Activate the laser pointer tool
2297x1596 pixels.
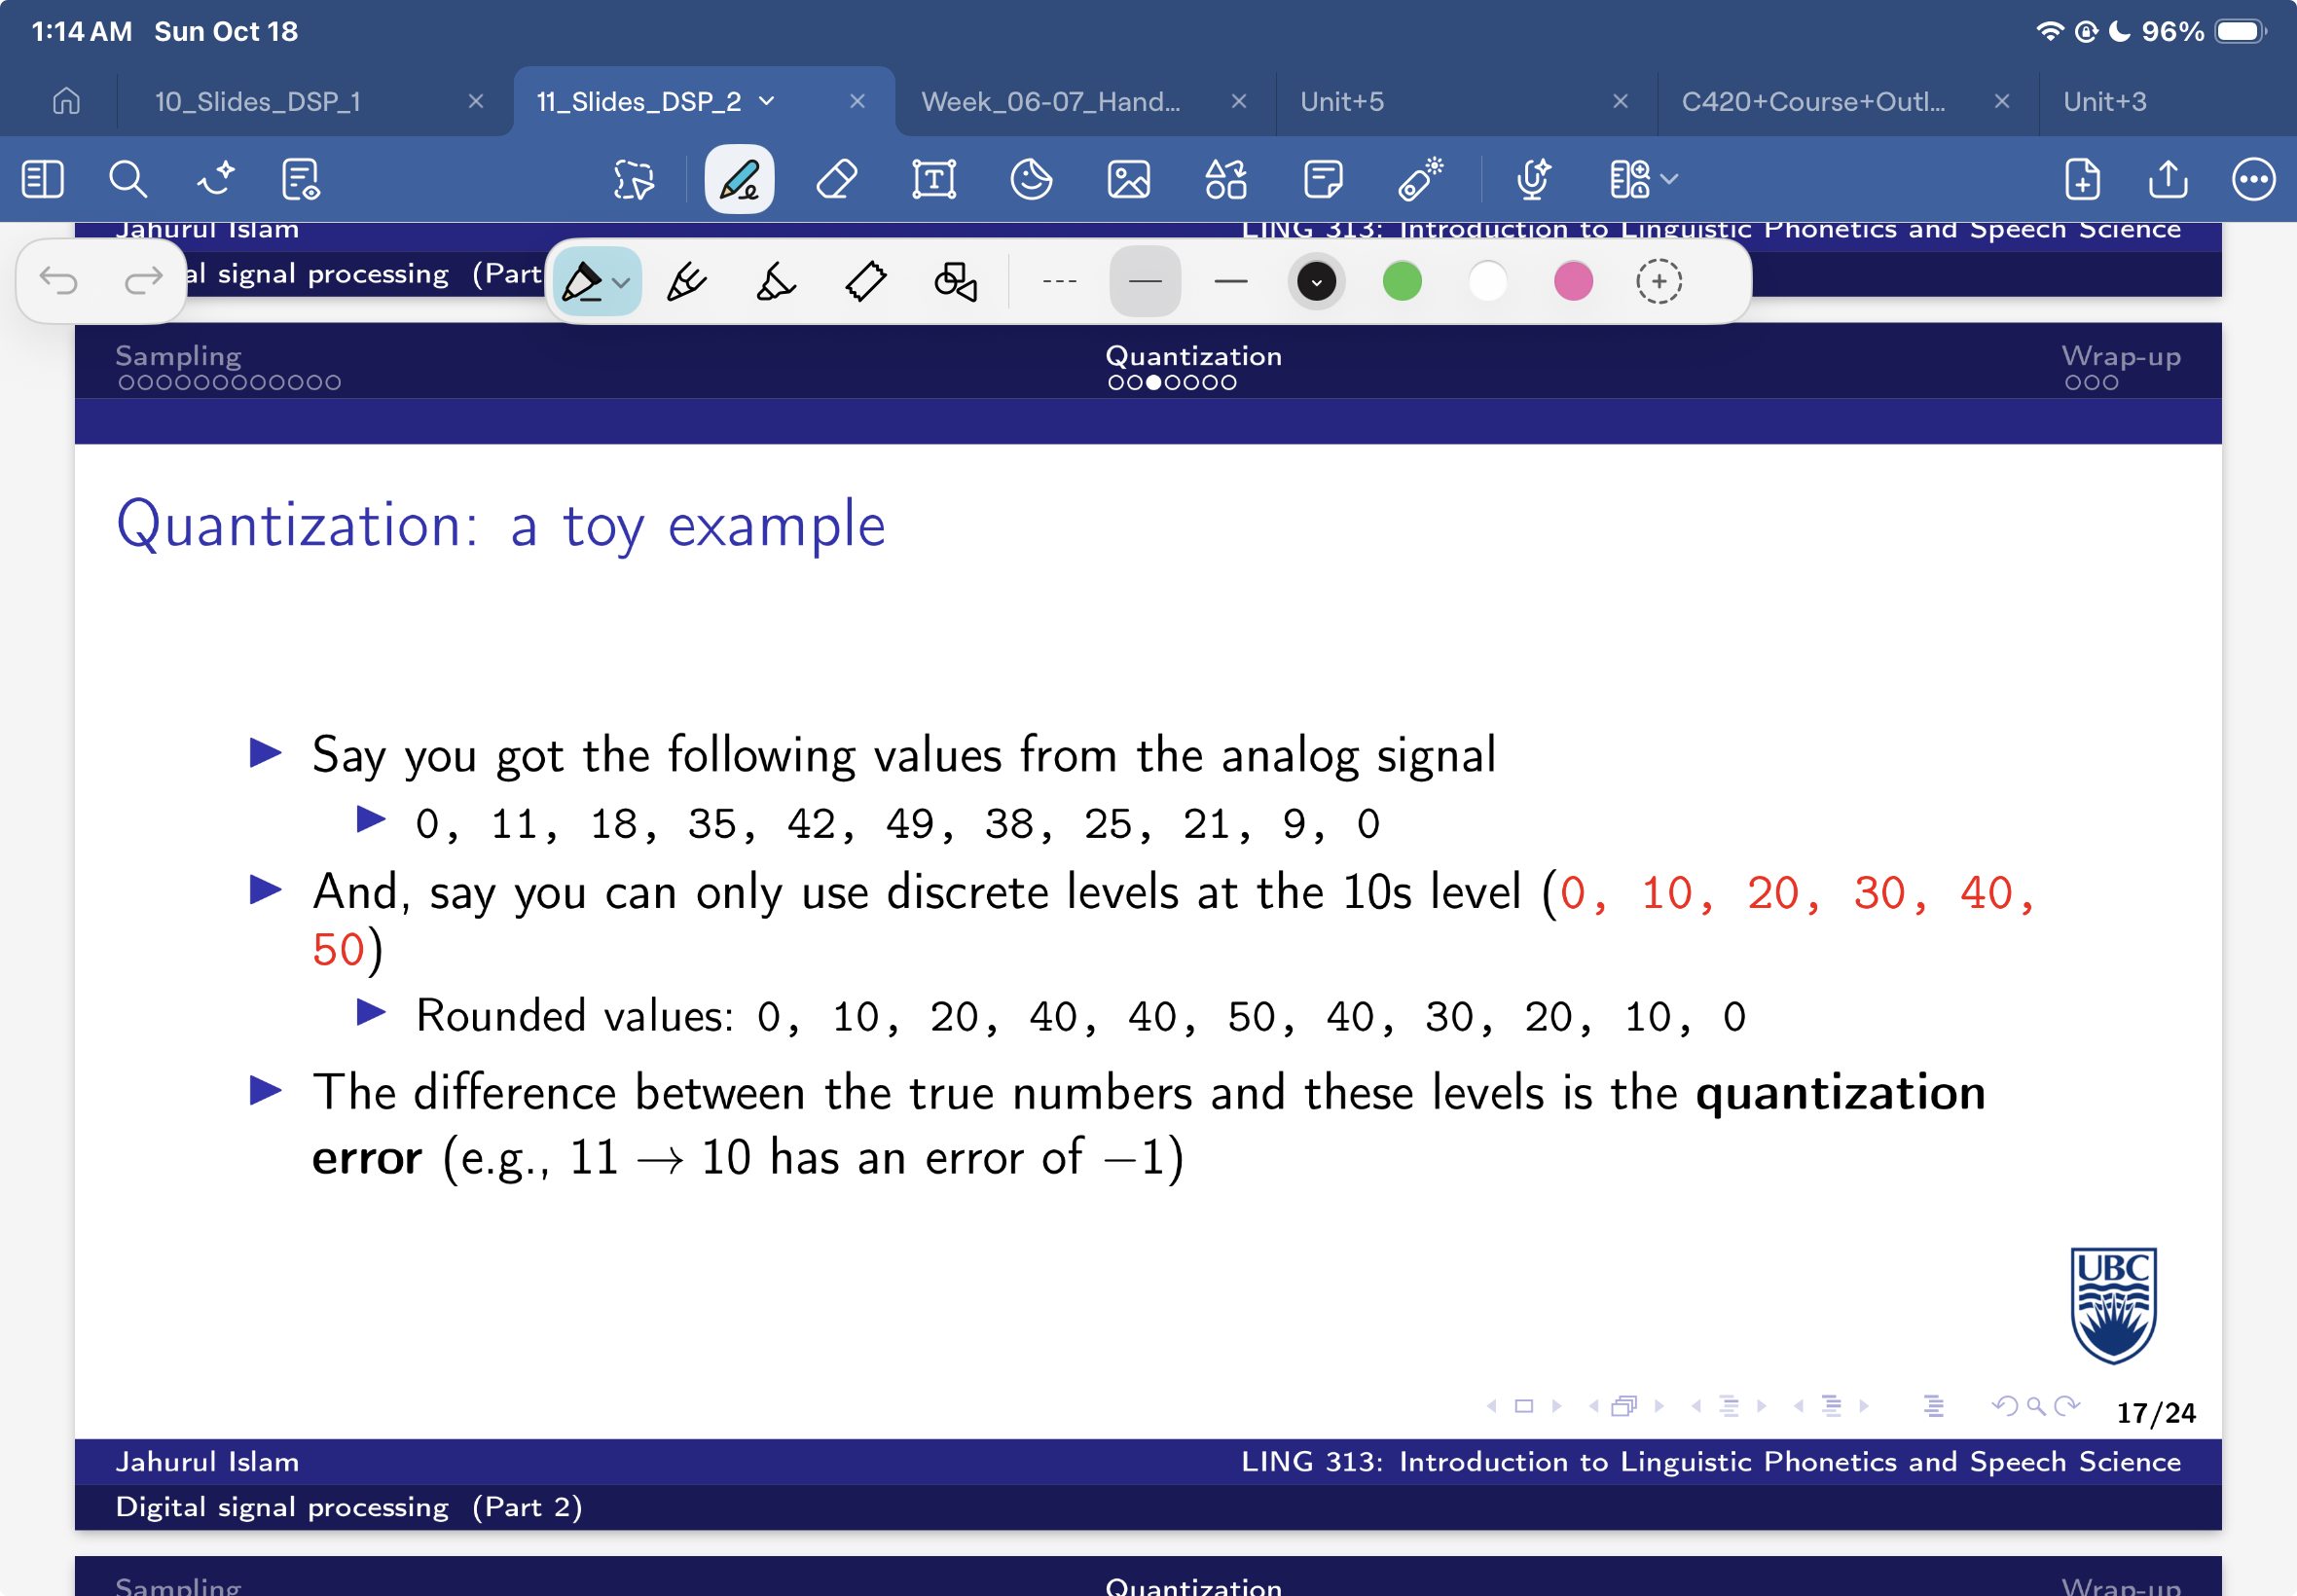coord(1421,180)
